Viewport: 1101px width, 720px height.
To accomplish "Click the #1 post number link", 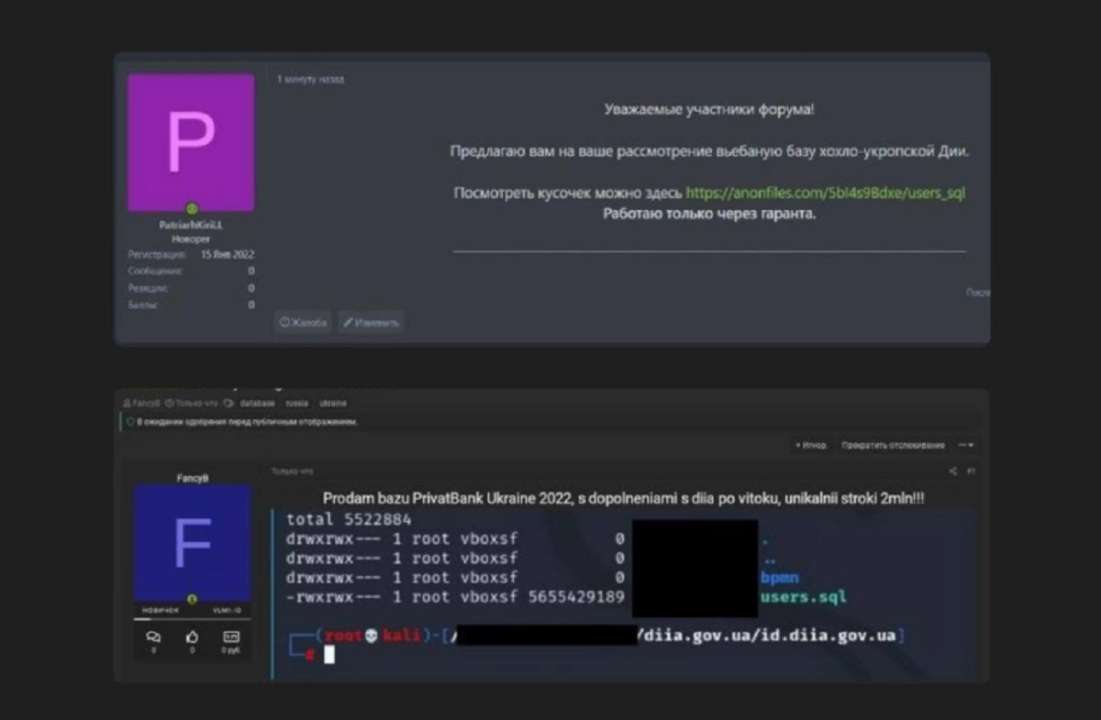I will [x=971, y=471].
